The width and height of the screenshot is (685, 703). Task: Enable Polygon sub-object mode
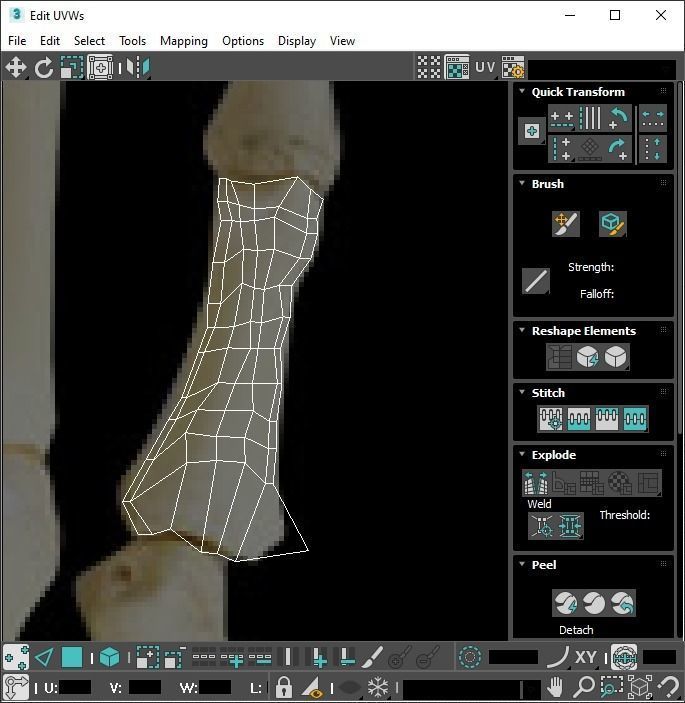click(72, 658)
